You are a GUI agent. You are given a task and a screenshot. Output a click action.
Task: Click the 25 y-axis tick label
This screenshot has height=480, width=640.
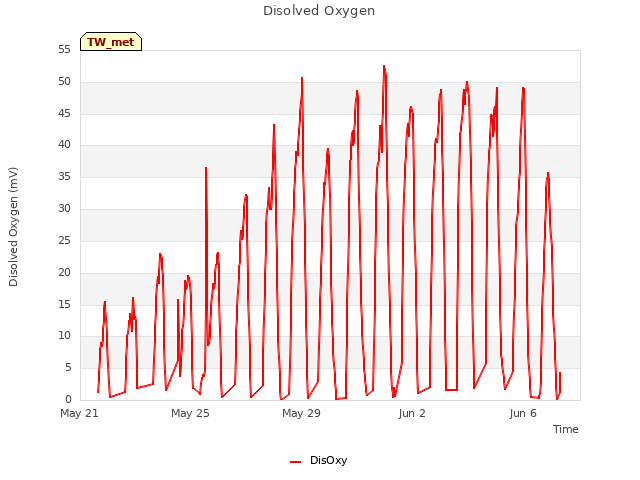point(64,240)
